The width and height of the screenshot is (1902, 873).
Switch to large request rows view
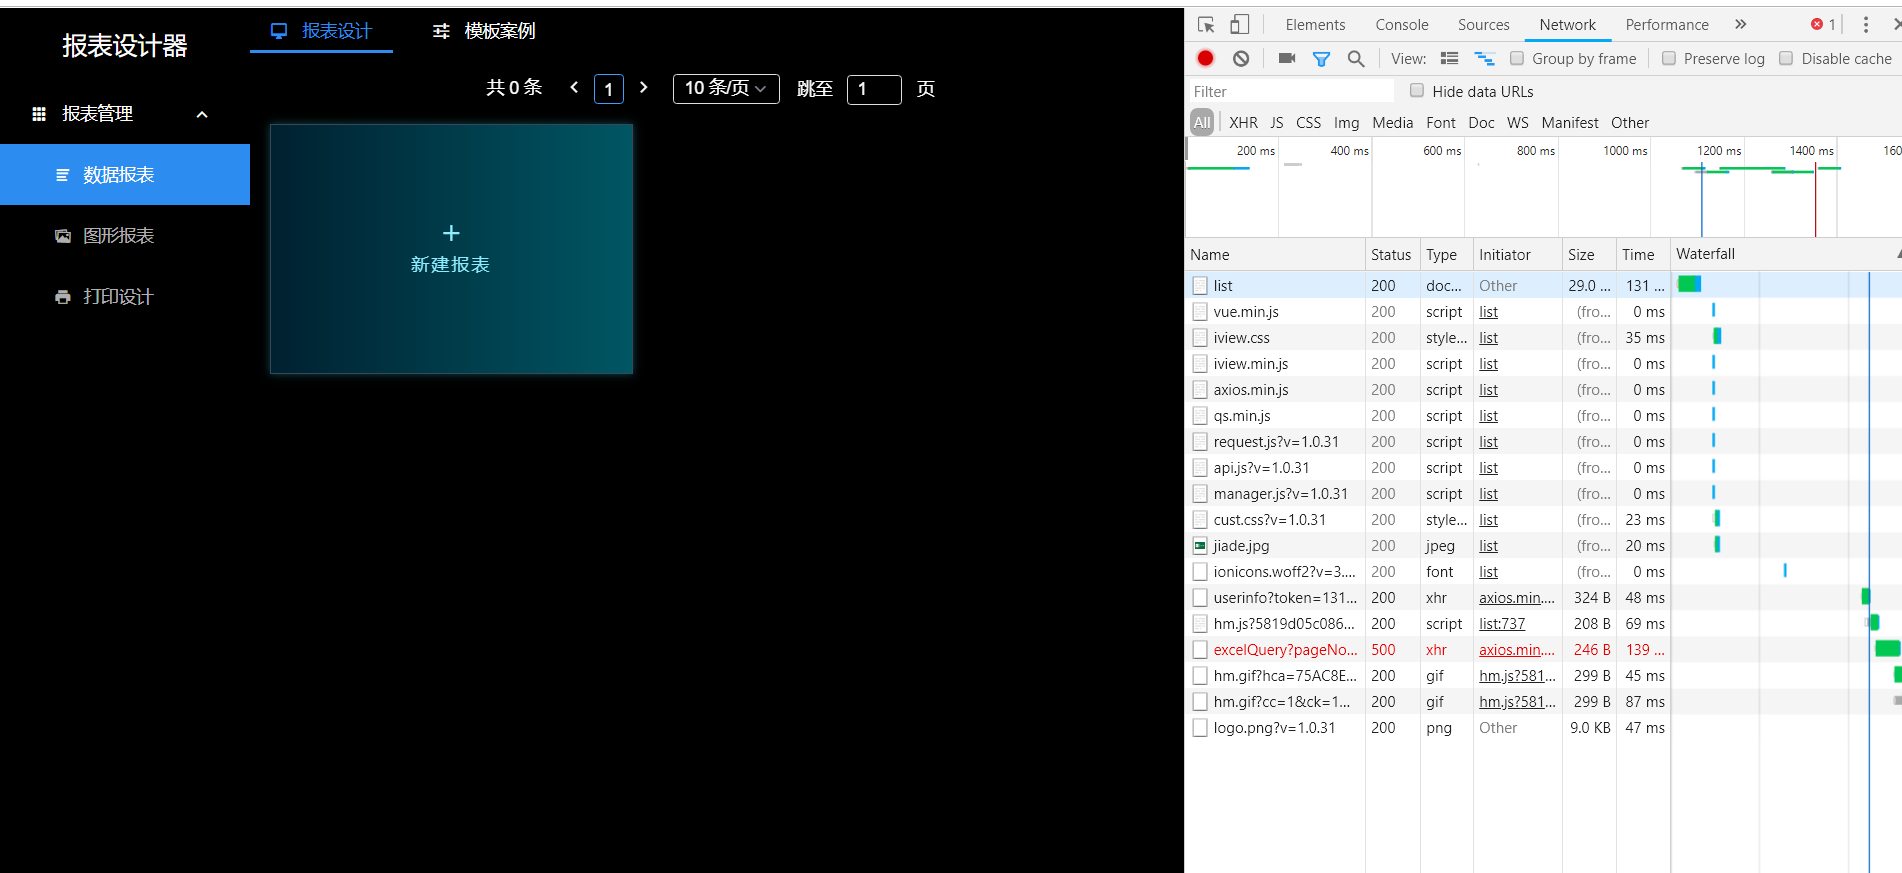tap(1449, 59)
